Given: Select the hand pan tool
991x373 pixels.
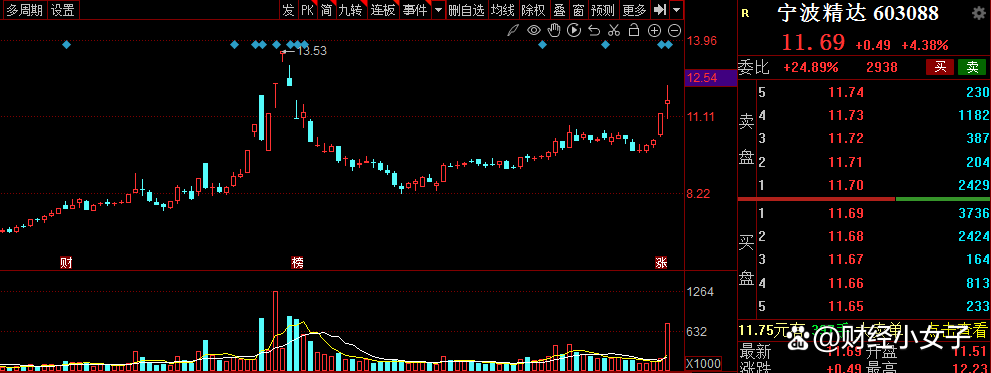Looking at the screenshot, I should click(x=554, y=30).
